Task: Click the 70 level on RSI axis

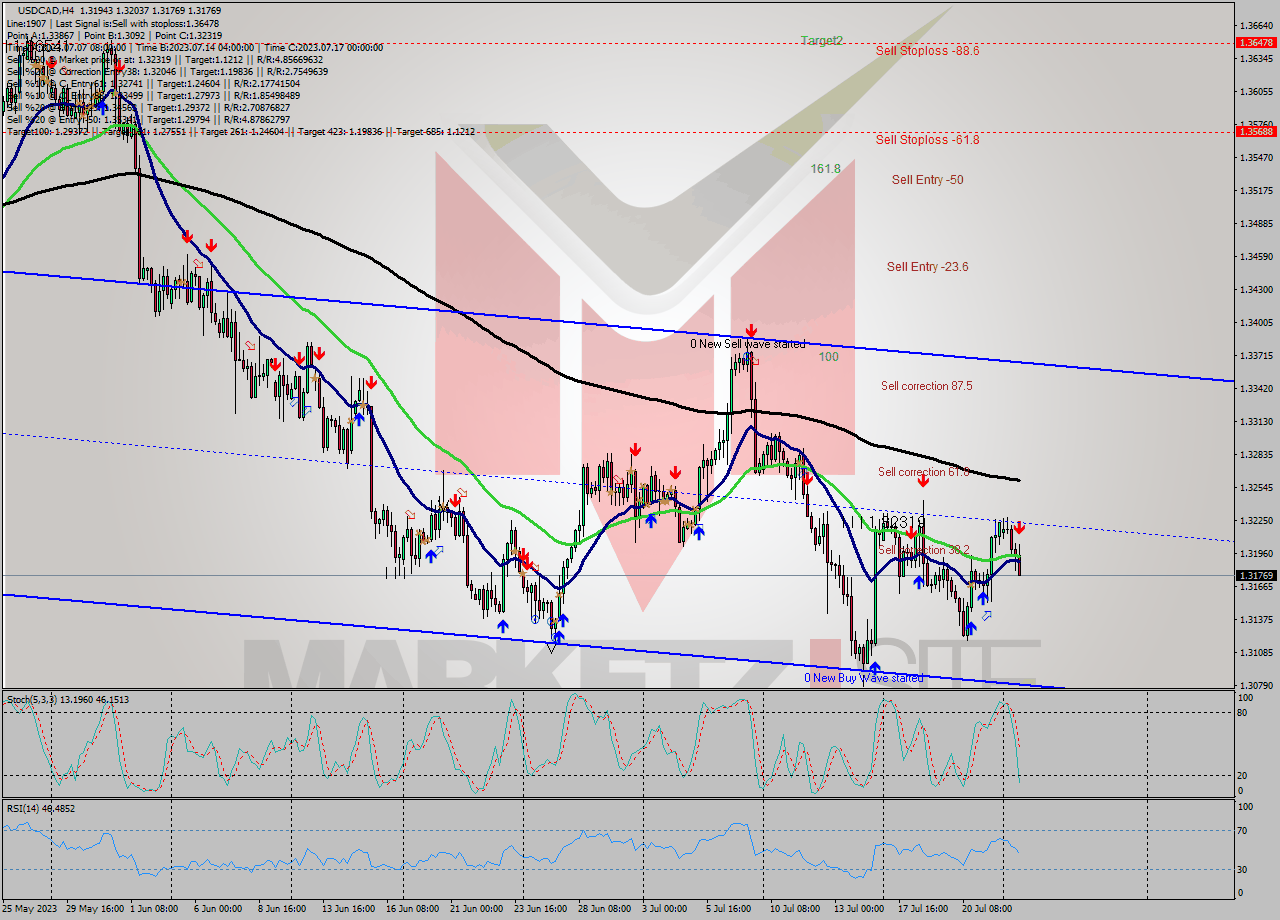Action: (1241, 830)
